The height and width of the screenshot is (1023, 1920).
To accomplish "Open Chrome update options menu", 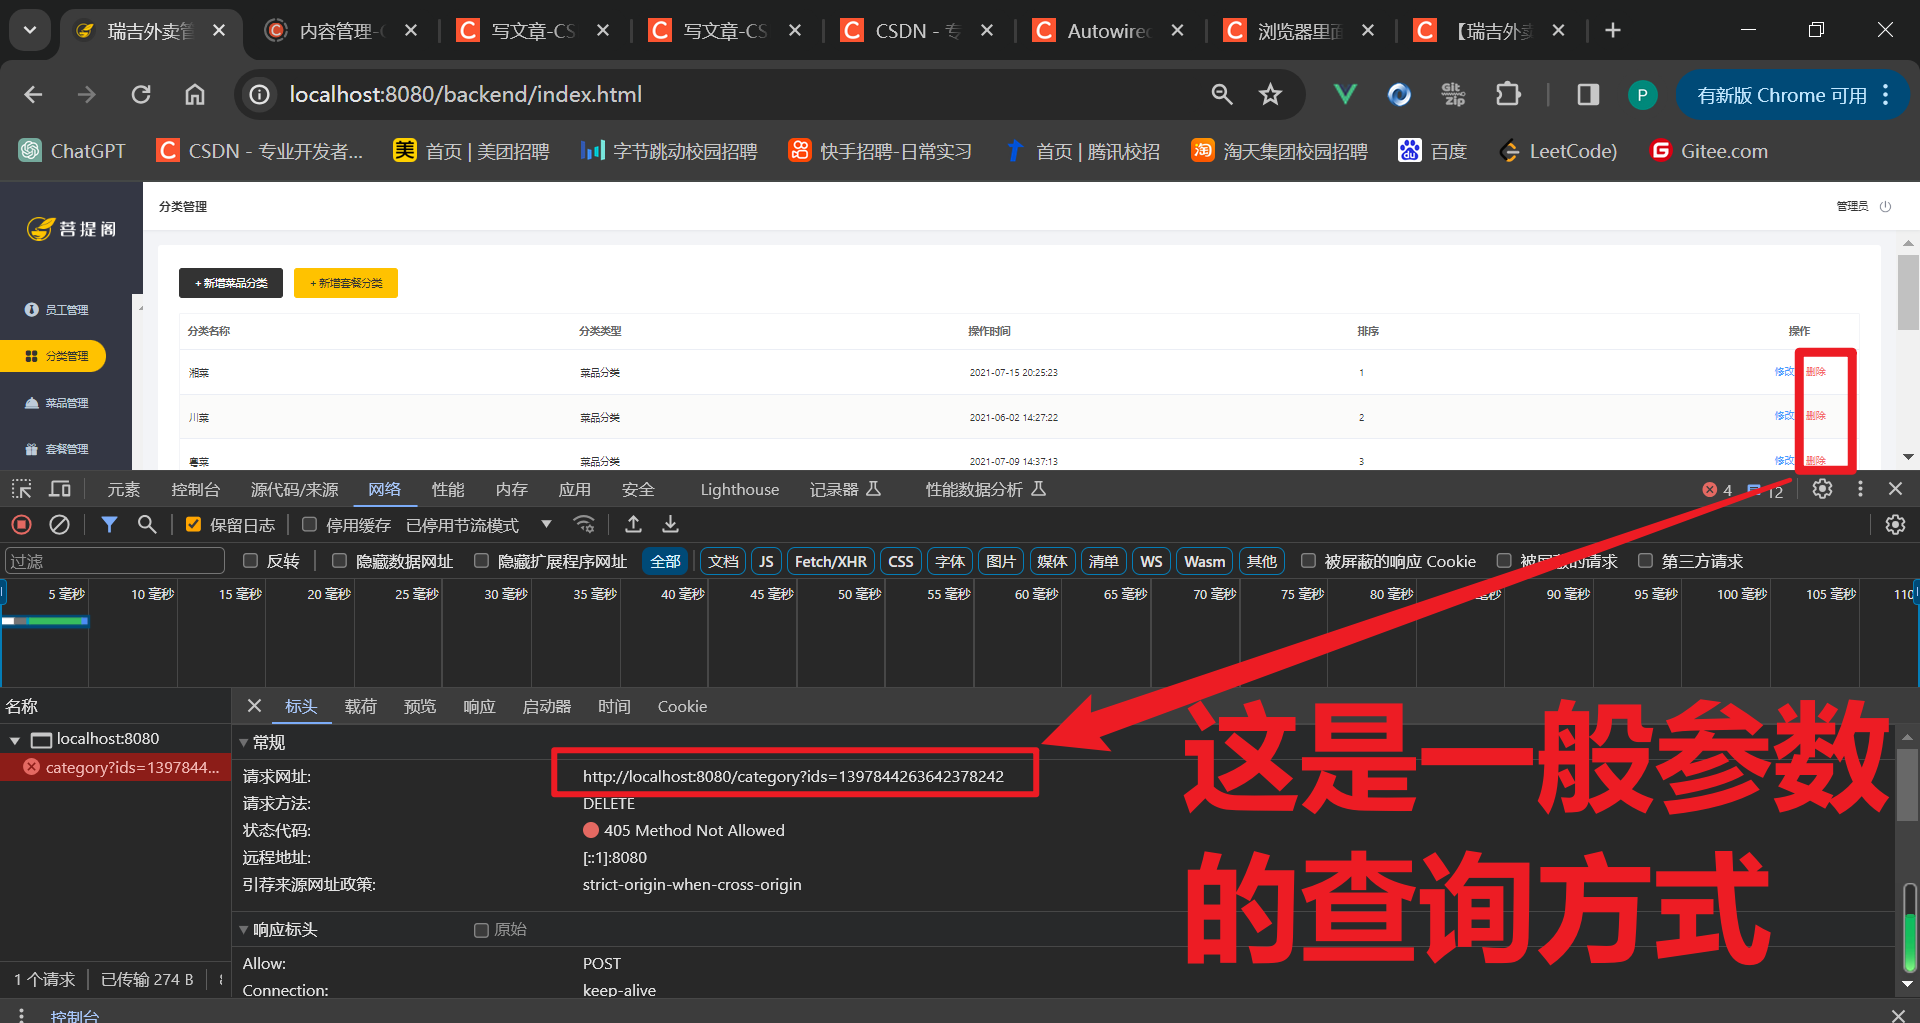I will [x=1886, y=95].
